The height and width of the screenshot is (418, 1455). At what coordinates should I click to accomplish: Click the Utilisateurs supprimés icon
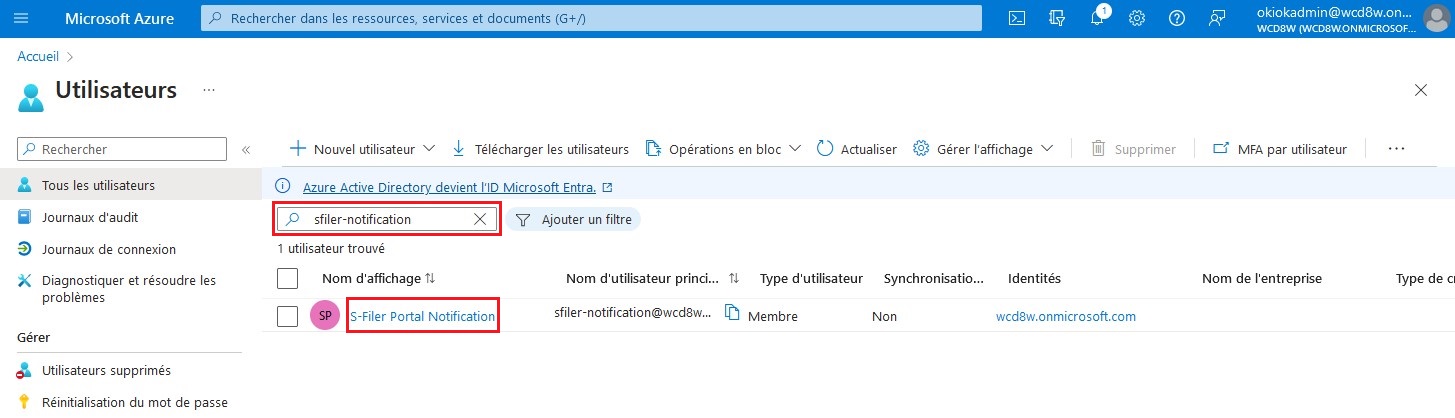pos(25,370)
